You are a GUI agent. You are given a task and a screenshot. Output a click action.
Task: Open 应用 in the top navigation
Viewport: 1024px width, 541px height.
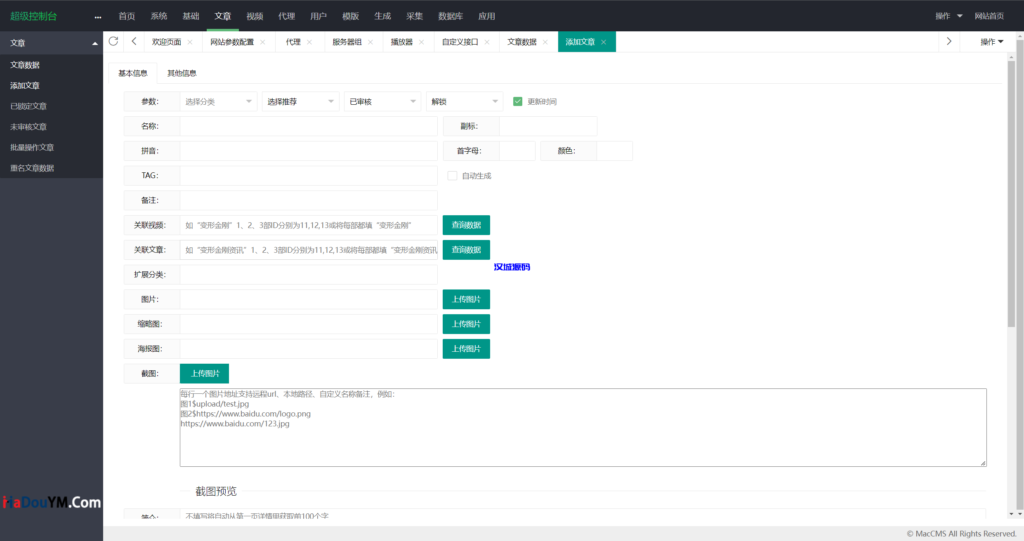click(x=487, y=16)
